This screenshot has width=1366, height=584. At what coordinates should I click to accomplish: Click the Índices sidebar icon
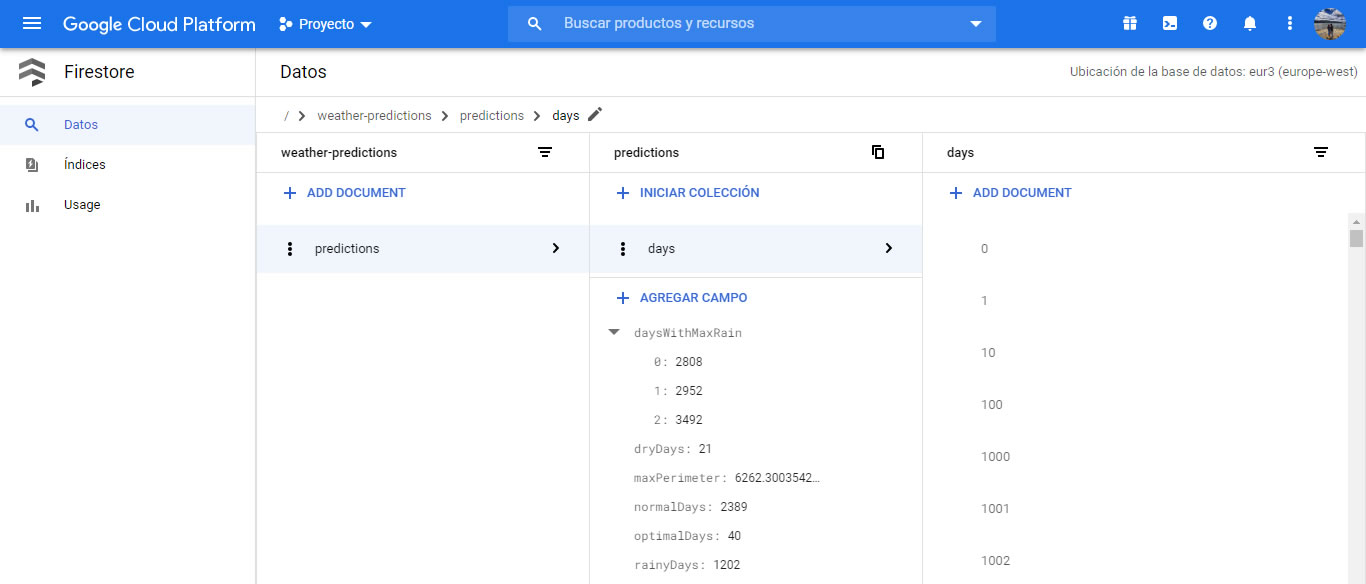tap(32, 165)
